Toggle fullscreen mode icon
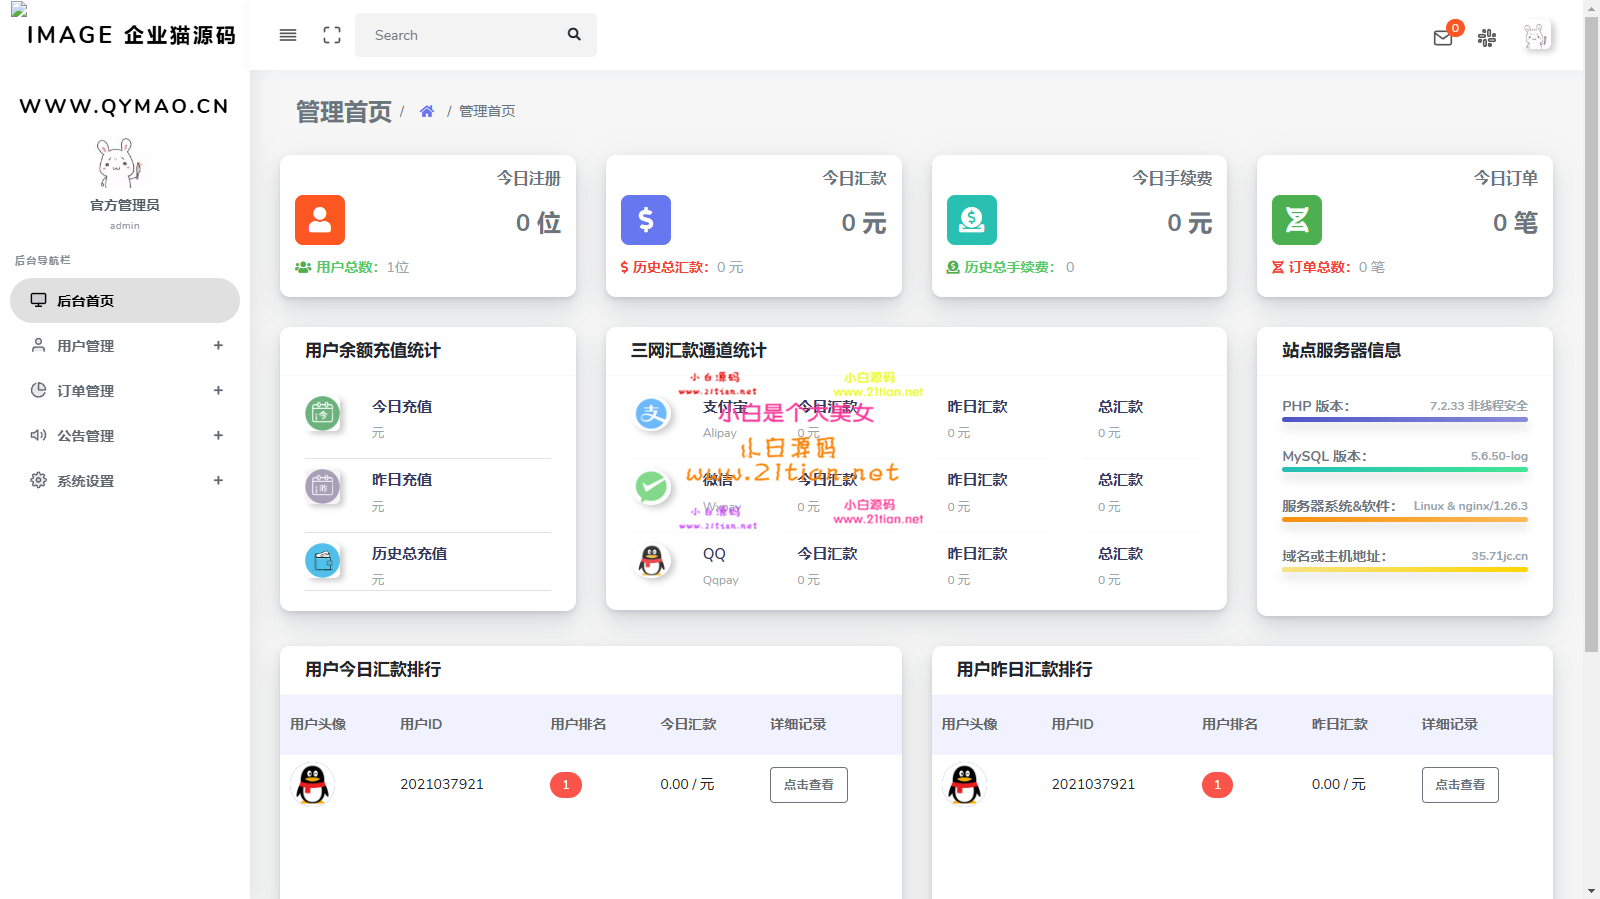The height and width of the screenshot is (899, 1600). [332, 35]
